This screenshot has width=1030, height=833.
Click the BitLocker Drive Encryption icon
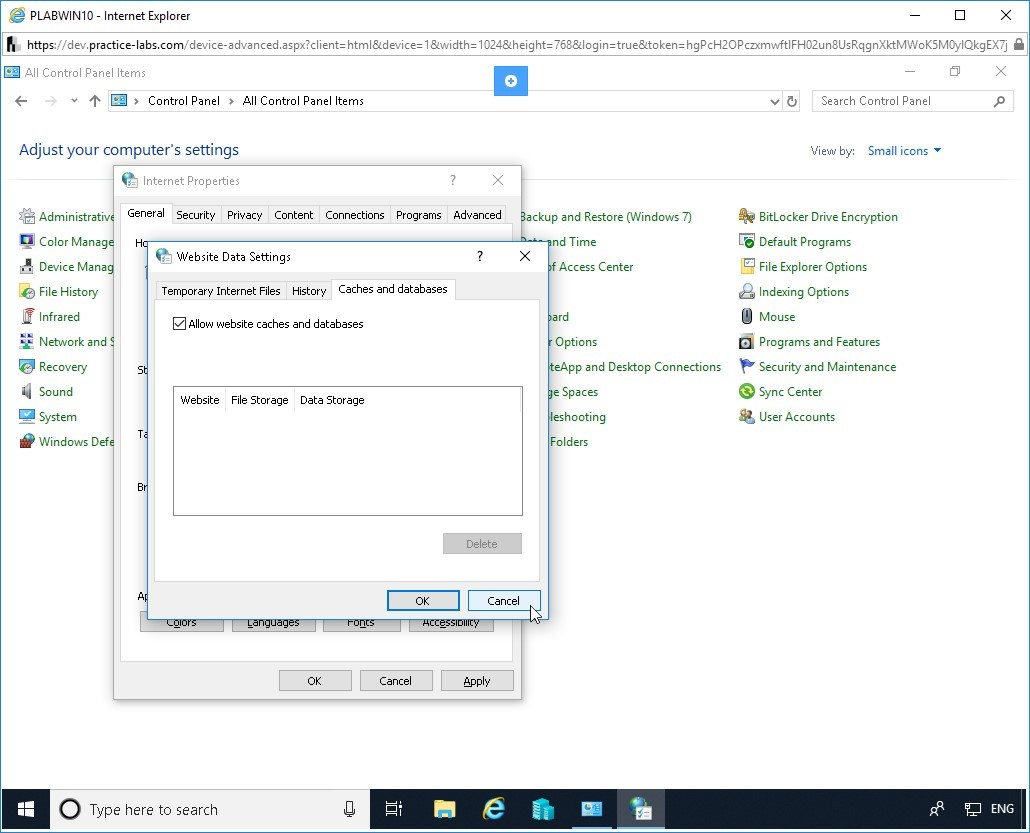click(747, 216)
